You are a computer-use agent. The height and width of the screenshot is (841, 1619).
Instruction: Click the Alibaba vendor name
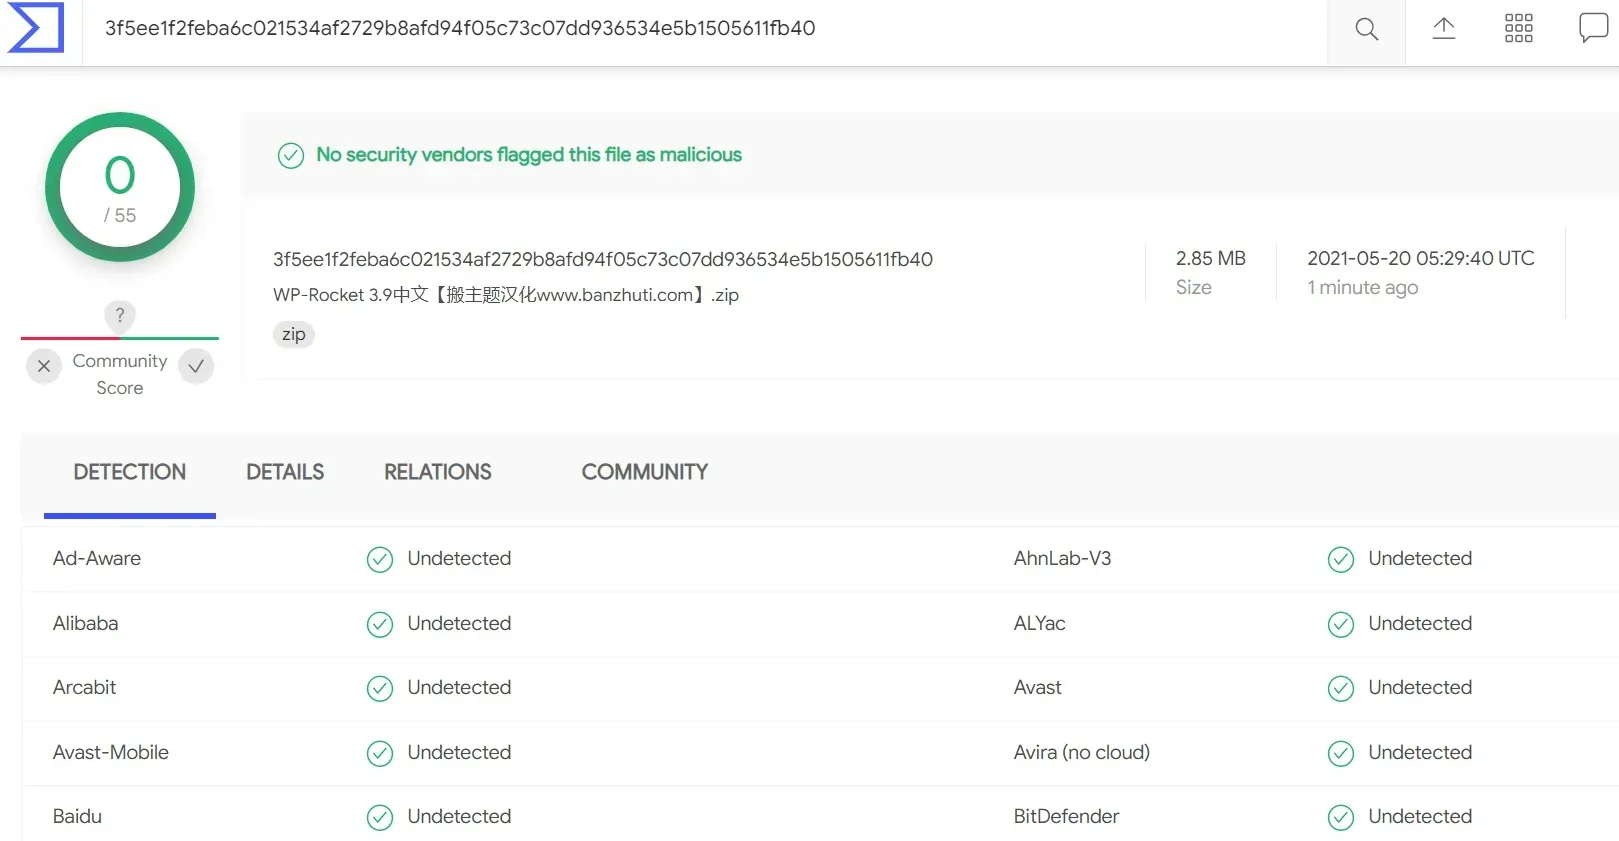click(x=86, y=623)
